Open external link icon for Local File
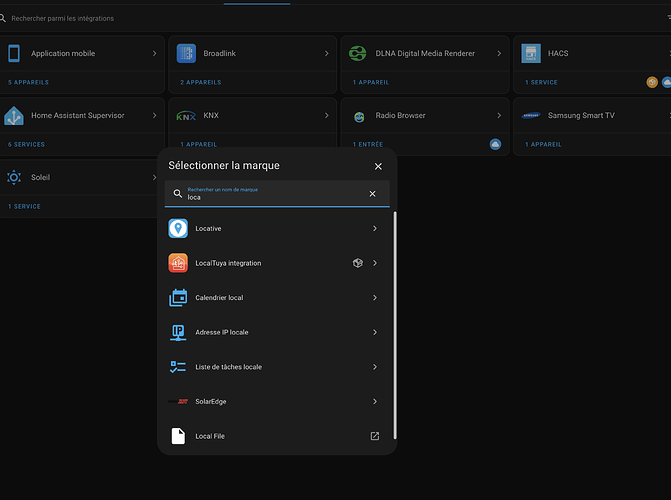671x500 pixels. click(375, 436)
